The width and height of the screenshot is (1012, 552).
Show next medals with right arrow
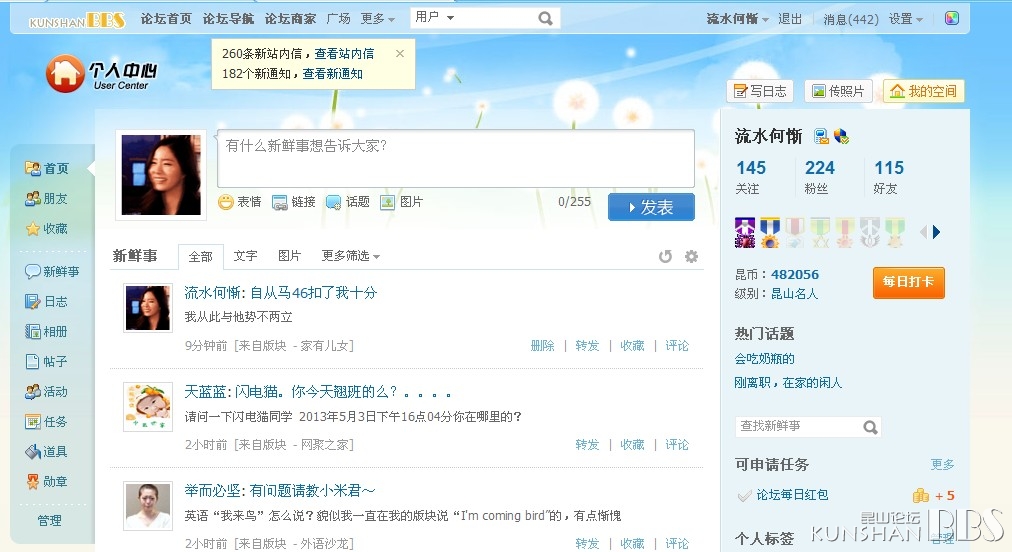pos(936,232)
